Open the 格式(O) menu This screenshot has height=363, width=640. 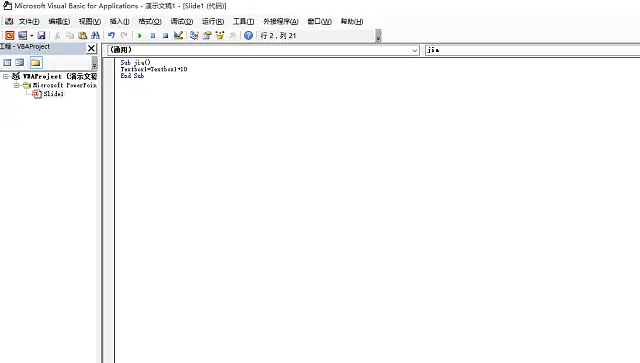(150, 21)
